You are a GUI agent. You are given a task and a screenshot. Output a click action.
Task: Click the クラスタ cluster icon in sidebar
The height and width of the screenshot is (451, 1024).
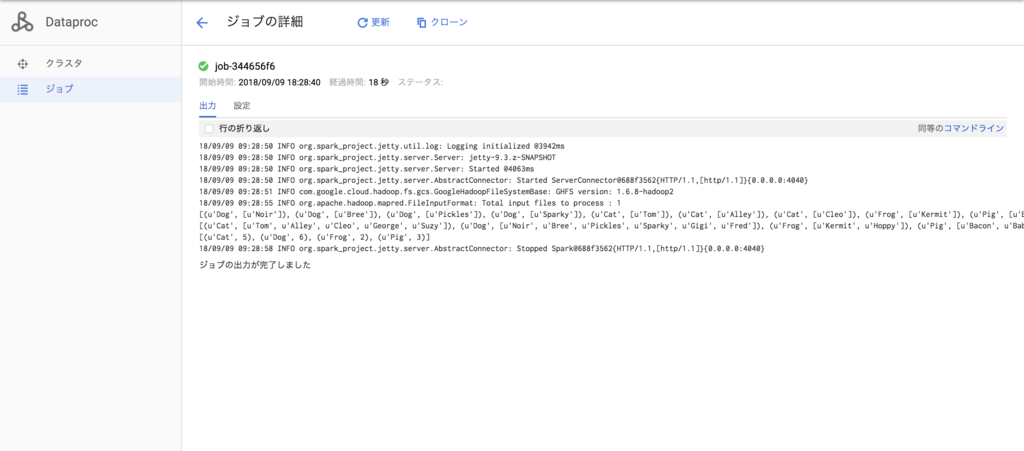pyautogui.click(x=22, y=64)
